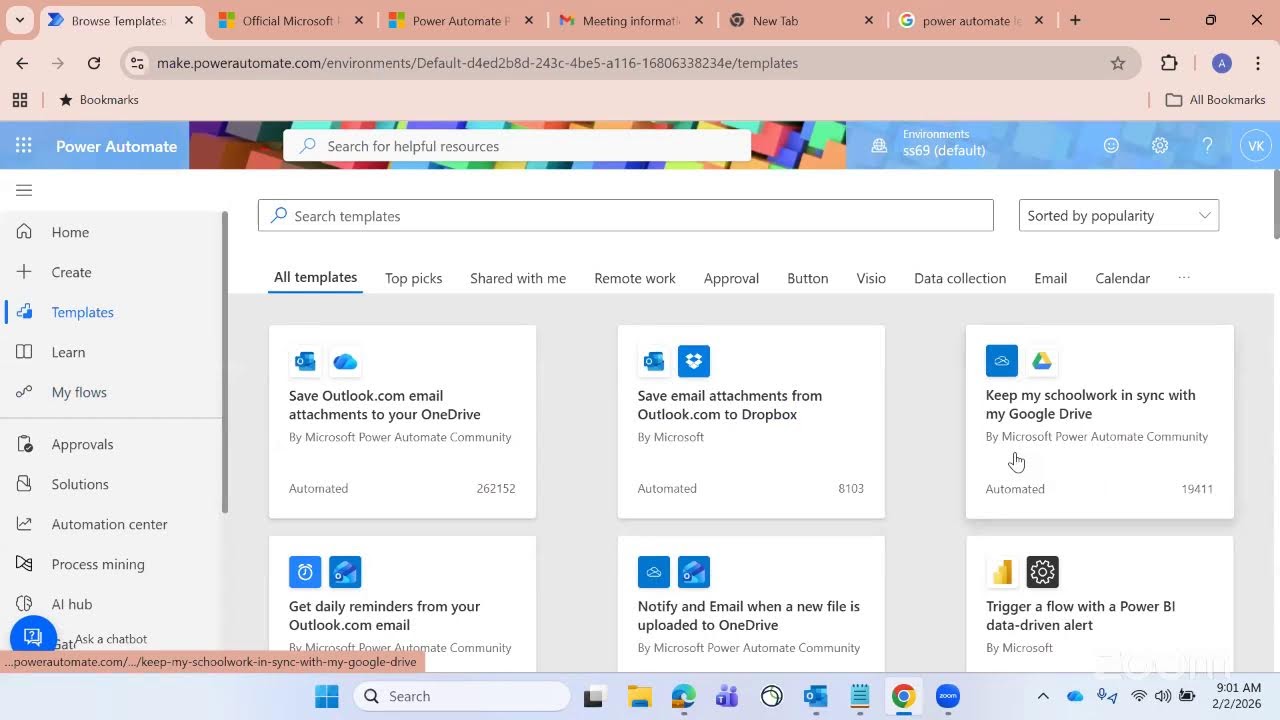
Task: Click the page vertical scrollbar
Action: coord(1276,204)
